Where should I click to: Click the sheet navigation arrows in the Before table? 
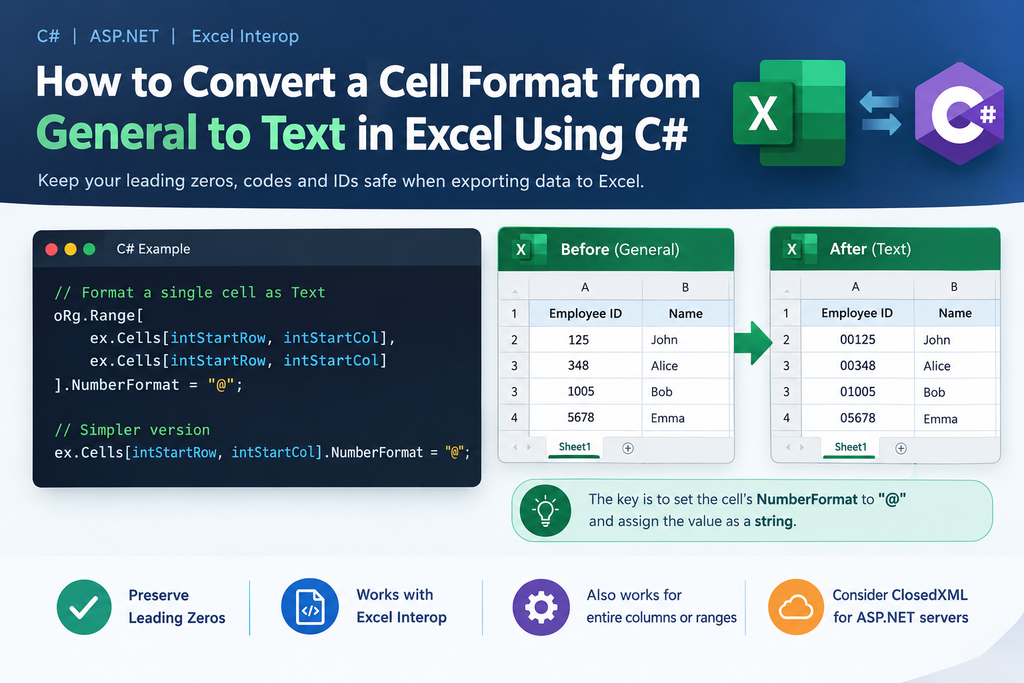pos(522,447)
